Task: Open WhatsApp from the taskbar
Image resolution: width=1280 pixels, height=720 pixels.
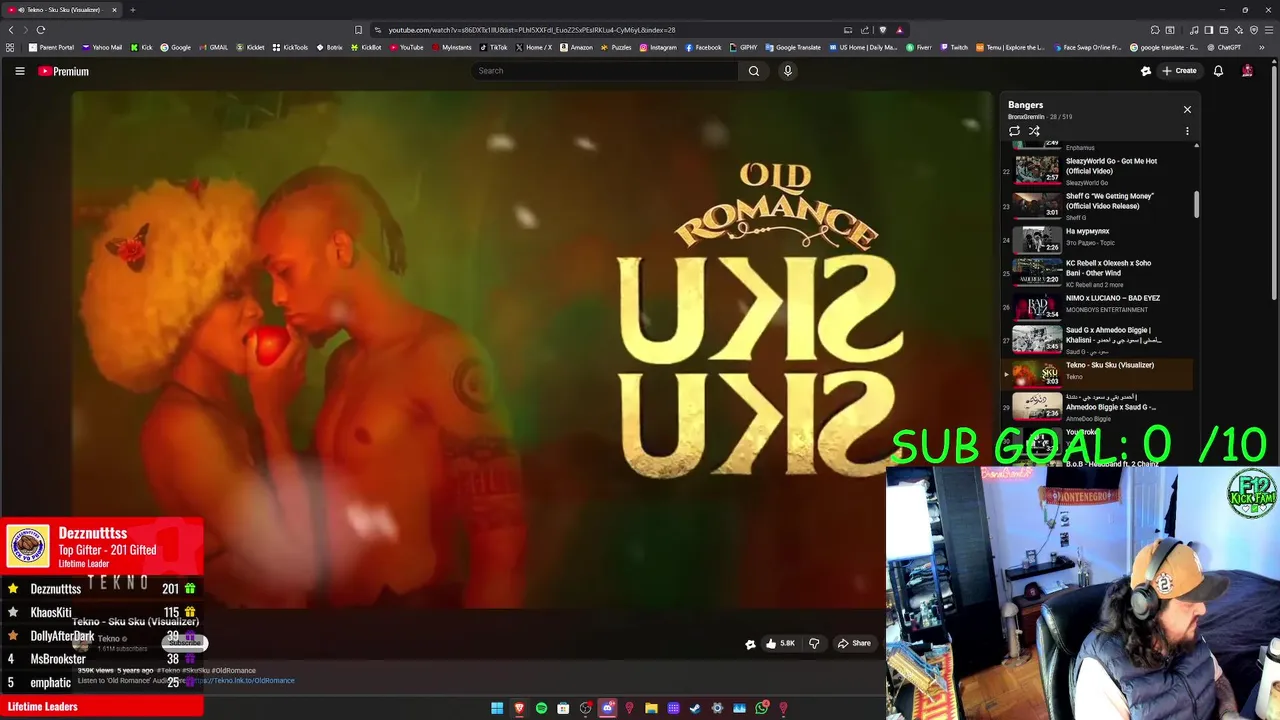Action: pos(761,708)
